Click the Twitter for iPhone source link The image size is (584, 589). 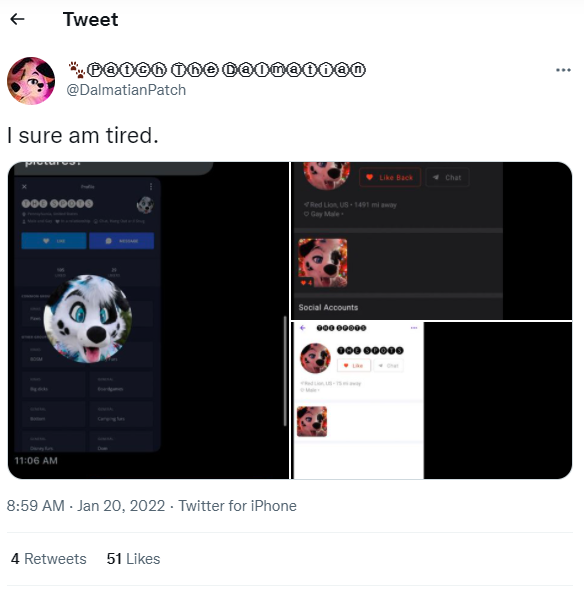(237, 506)
